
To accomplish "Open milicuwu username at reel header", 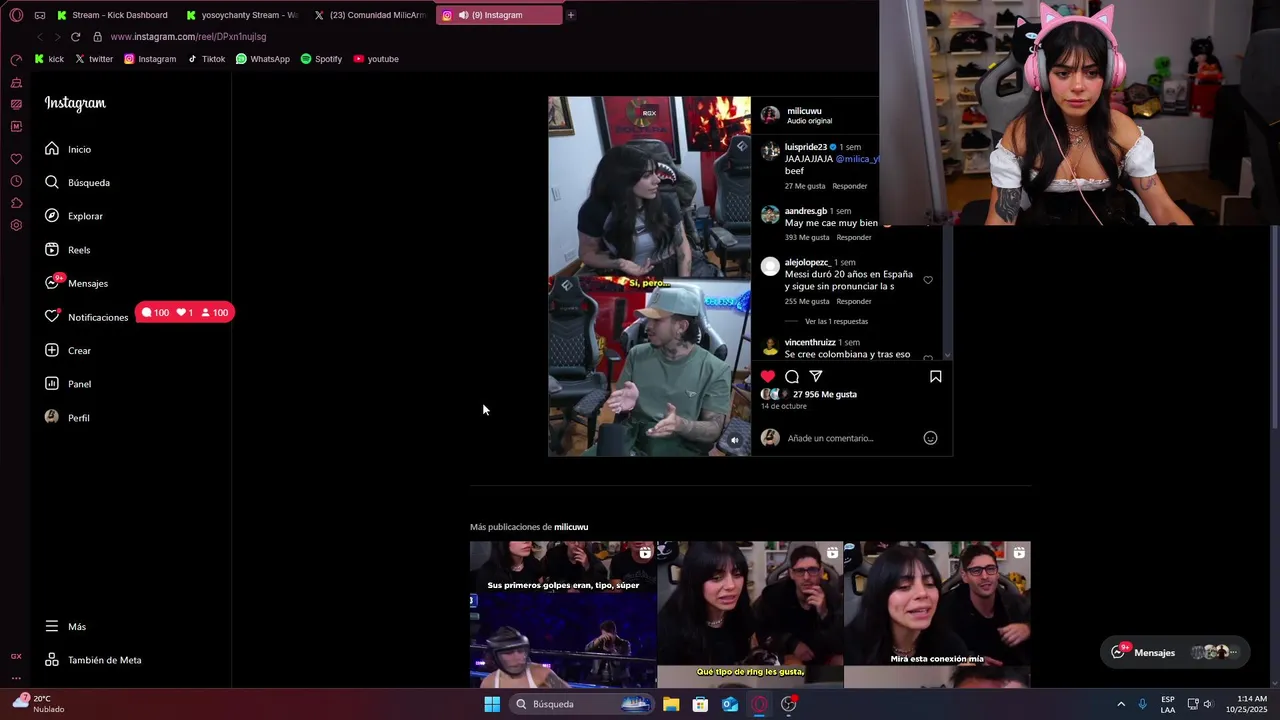I will tap(804, 111).
